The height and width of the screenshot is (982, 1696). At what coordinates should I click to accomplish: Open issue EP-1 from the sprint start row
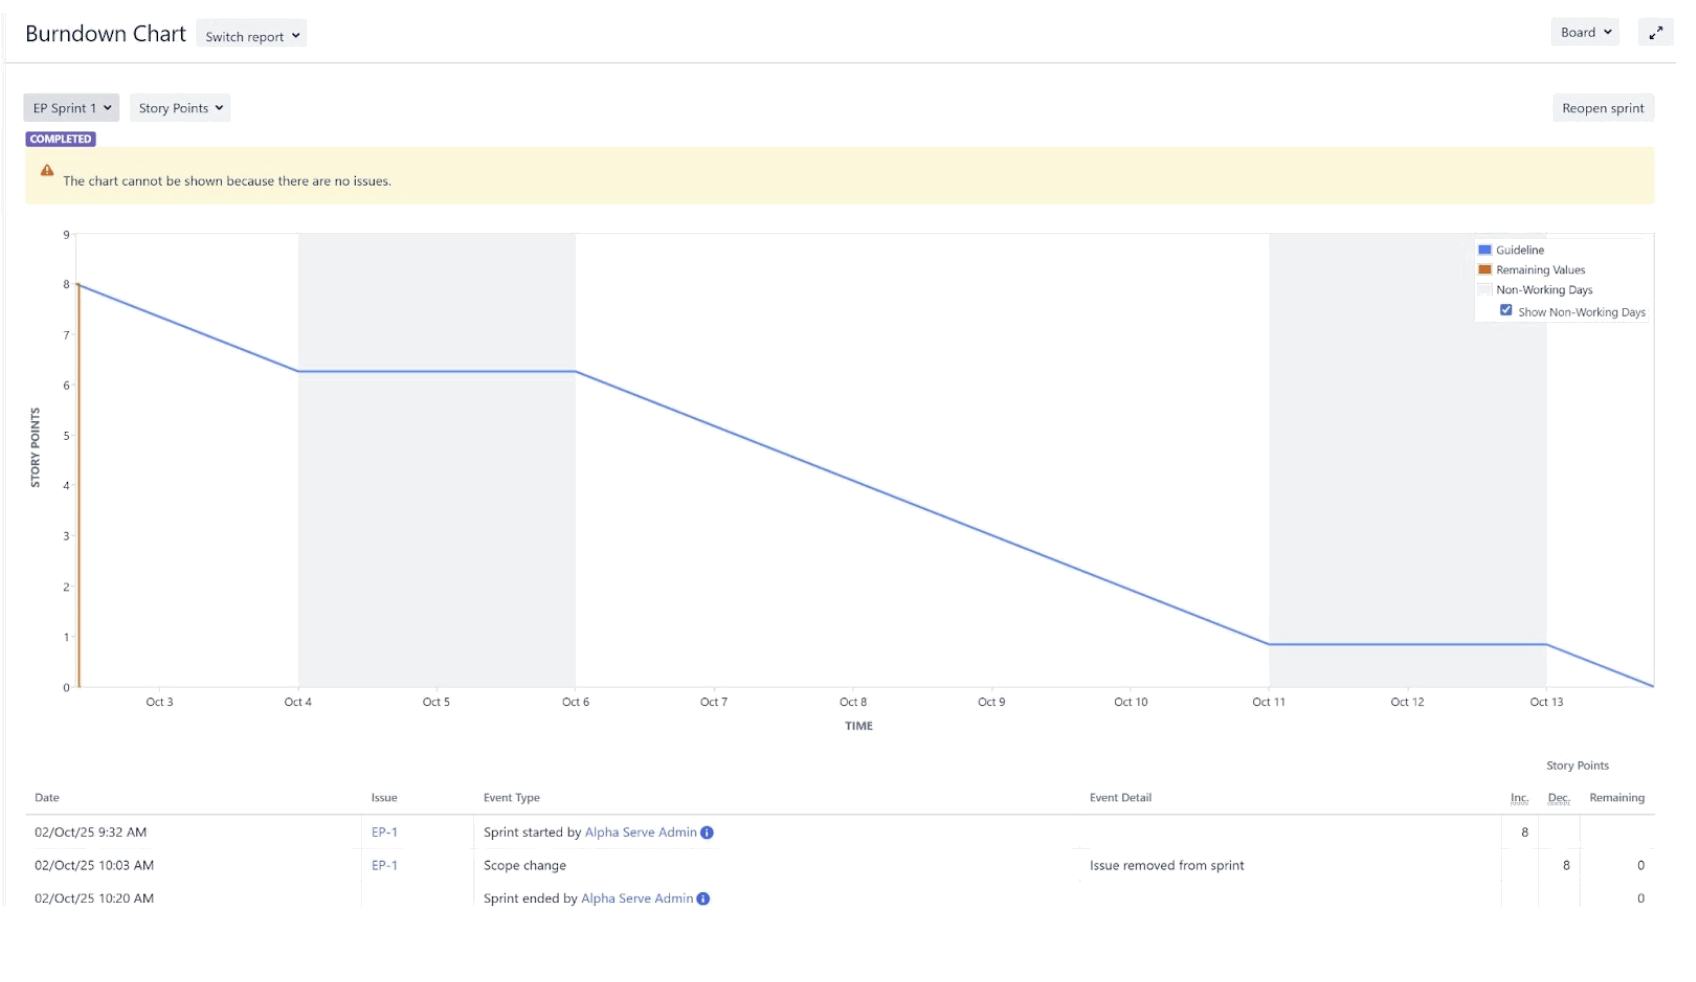(382, 832)
